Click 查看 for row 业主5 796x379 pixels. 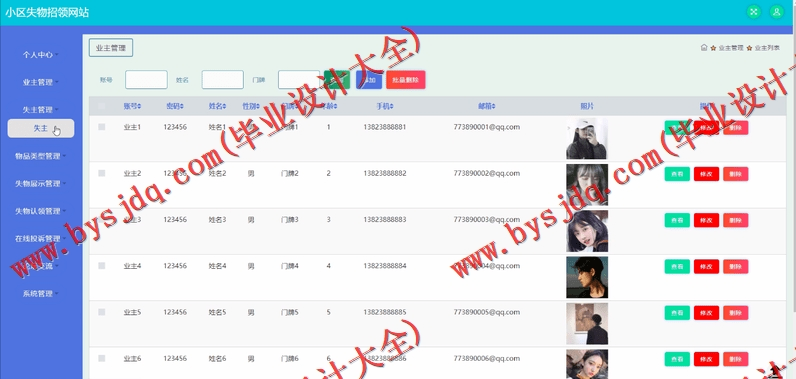677,313
